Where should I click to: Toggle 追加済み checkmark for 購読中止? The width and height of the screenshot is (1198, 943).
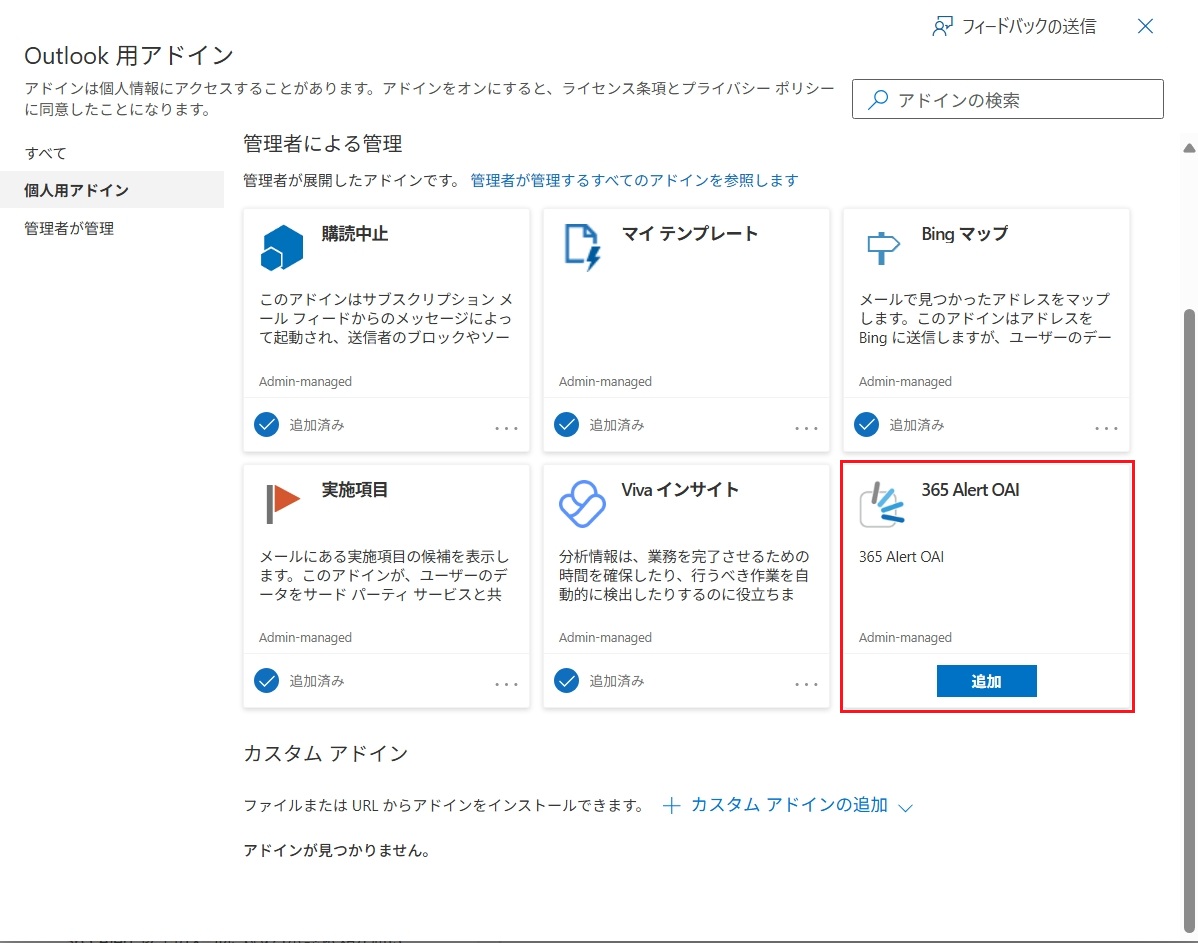[x=266, y=425]
